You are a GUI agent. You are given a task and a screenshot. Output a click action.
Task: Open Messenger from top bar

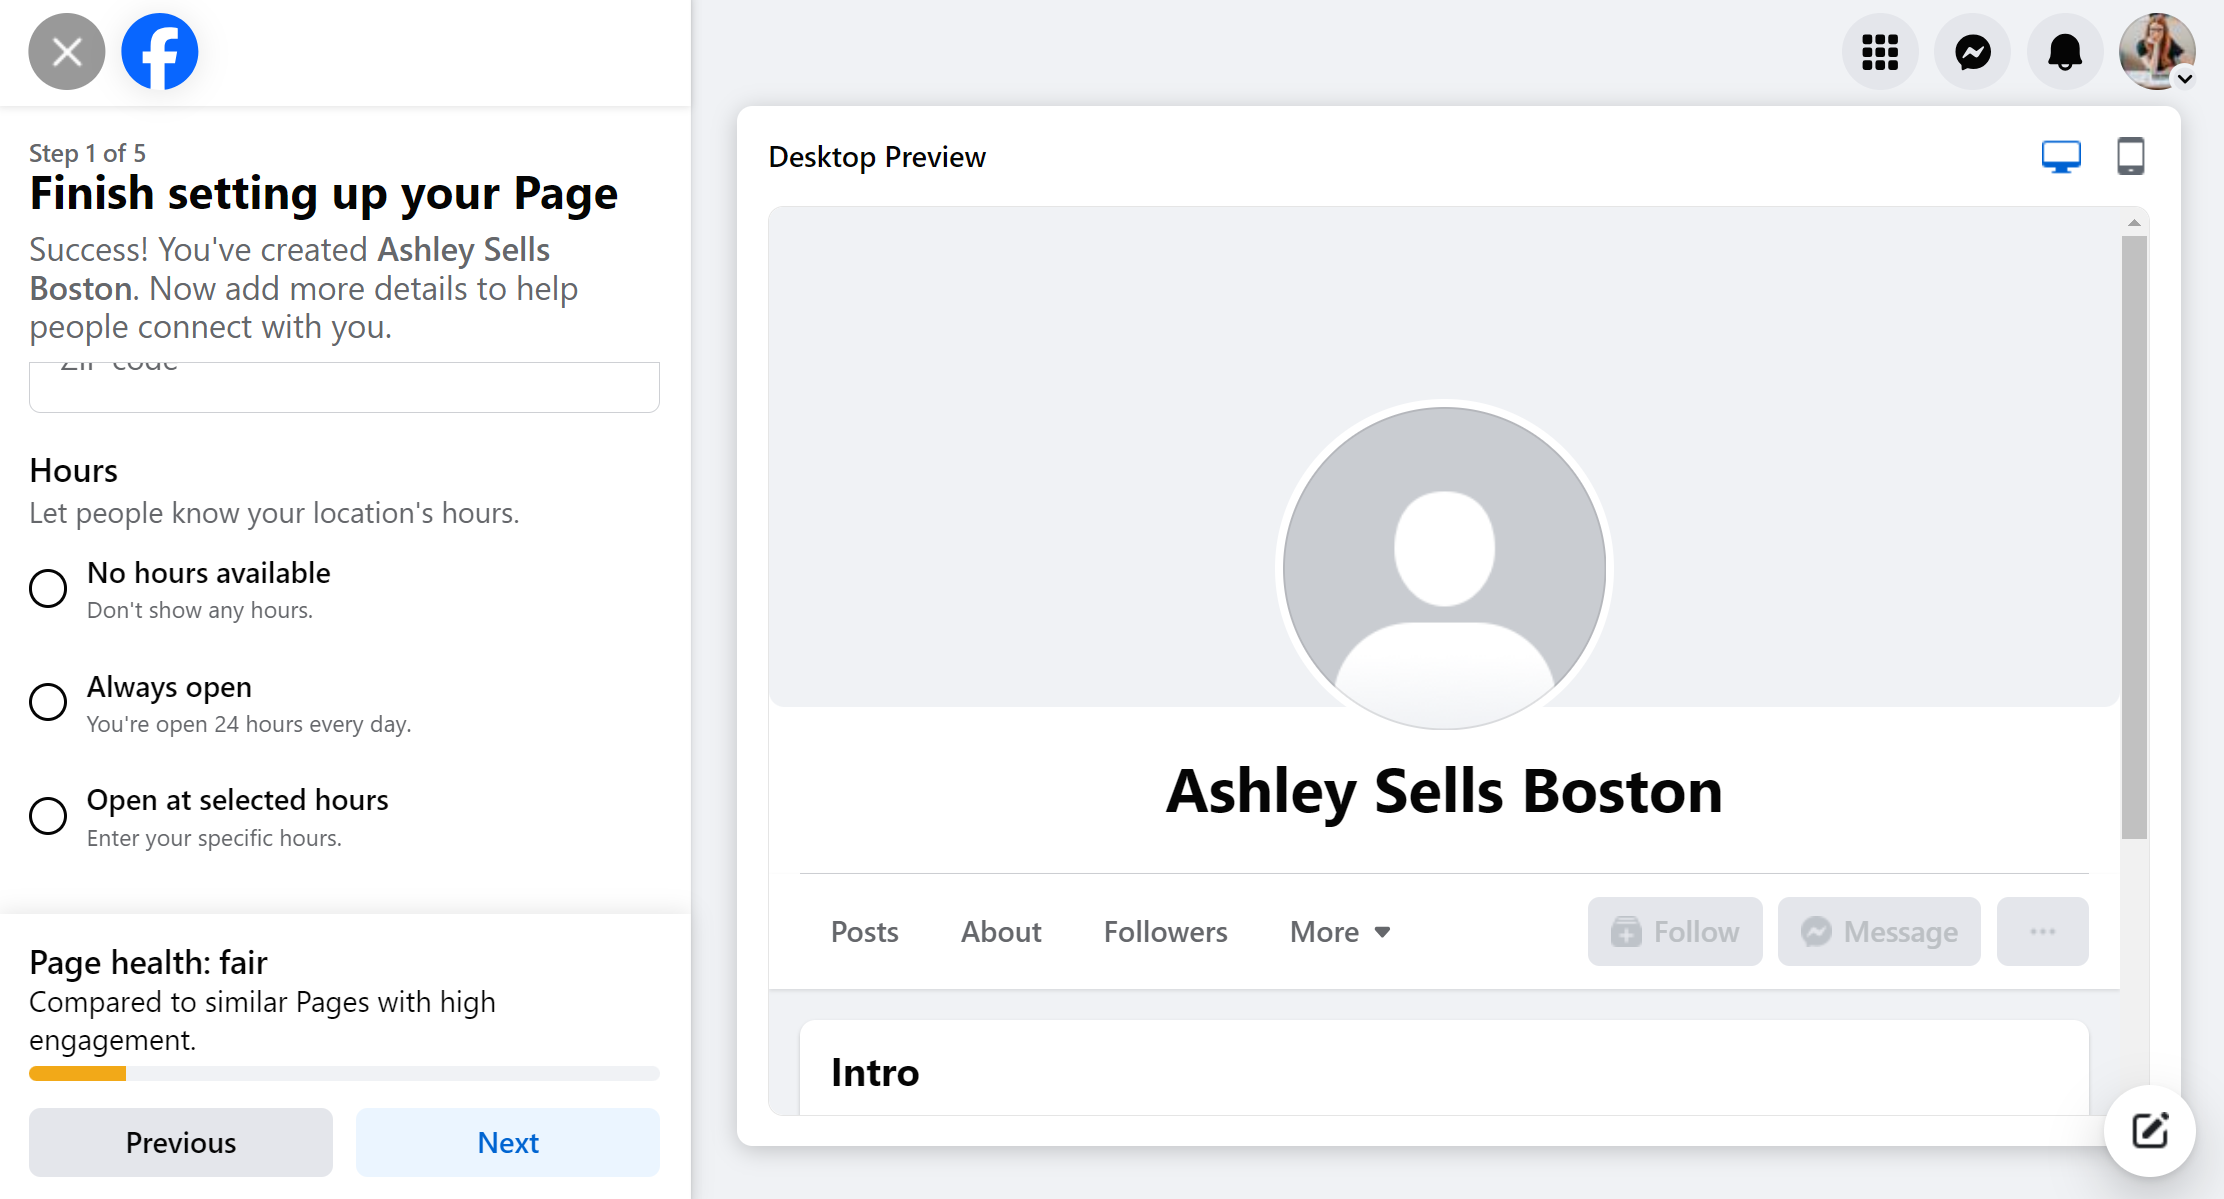pos(1973,52)
